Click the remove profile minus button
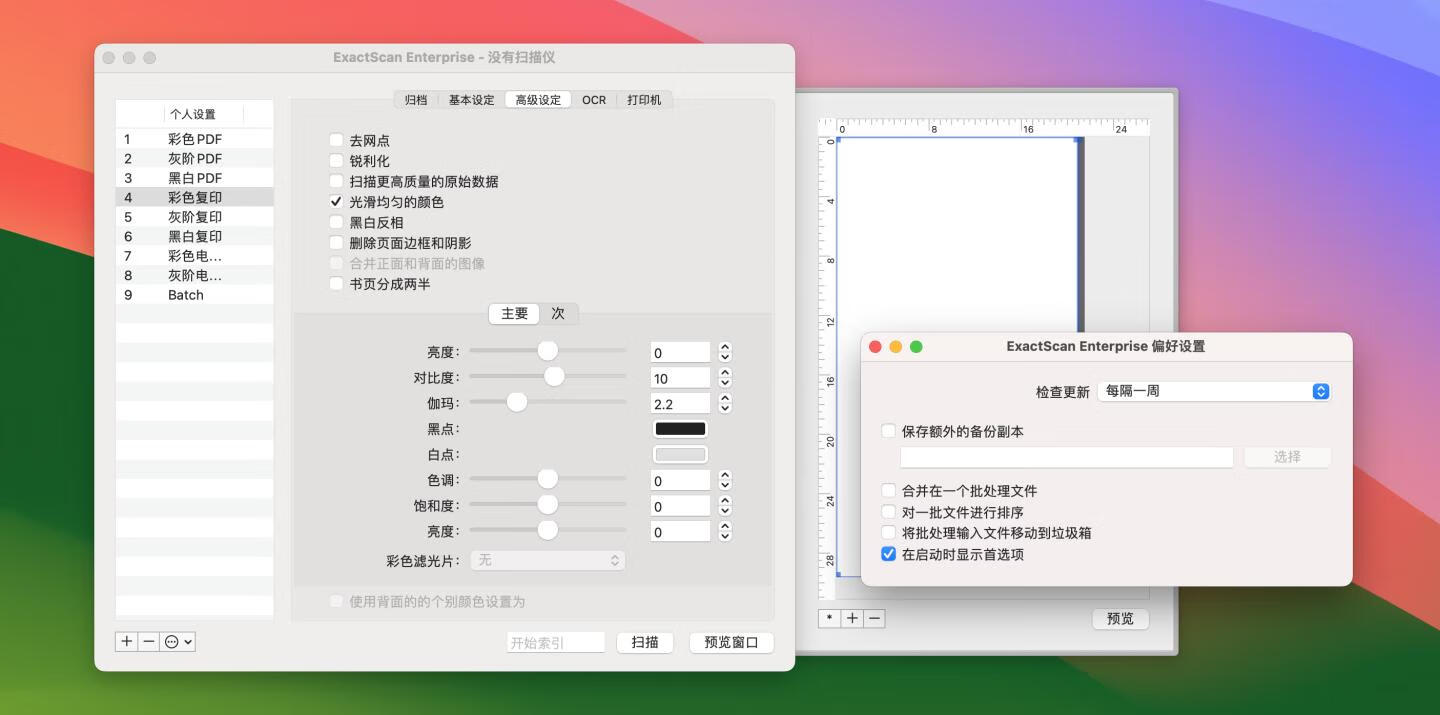 [149, 642]
